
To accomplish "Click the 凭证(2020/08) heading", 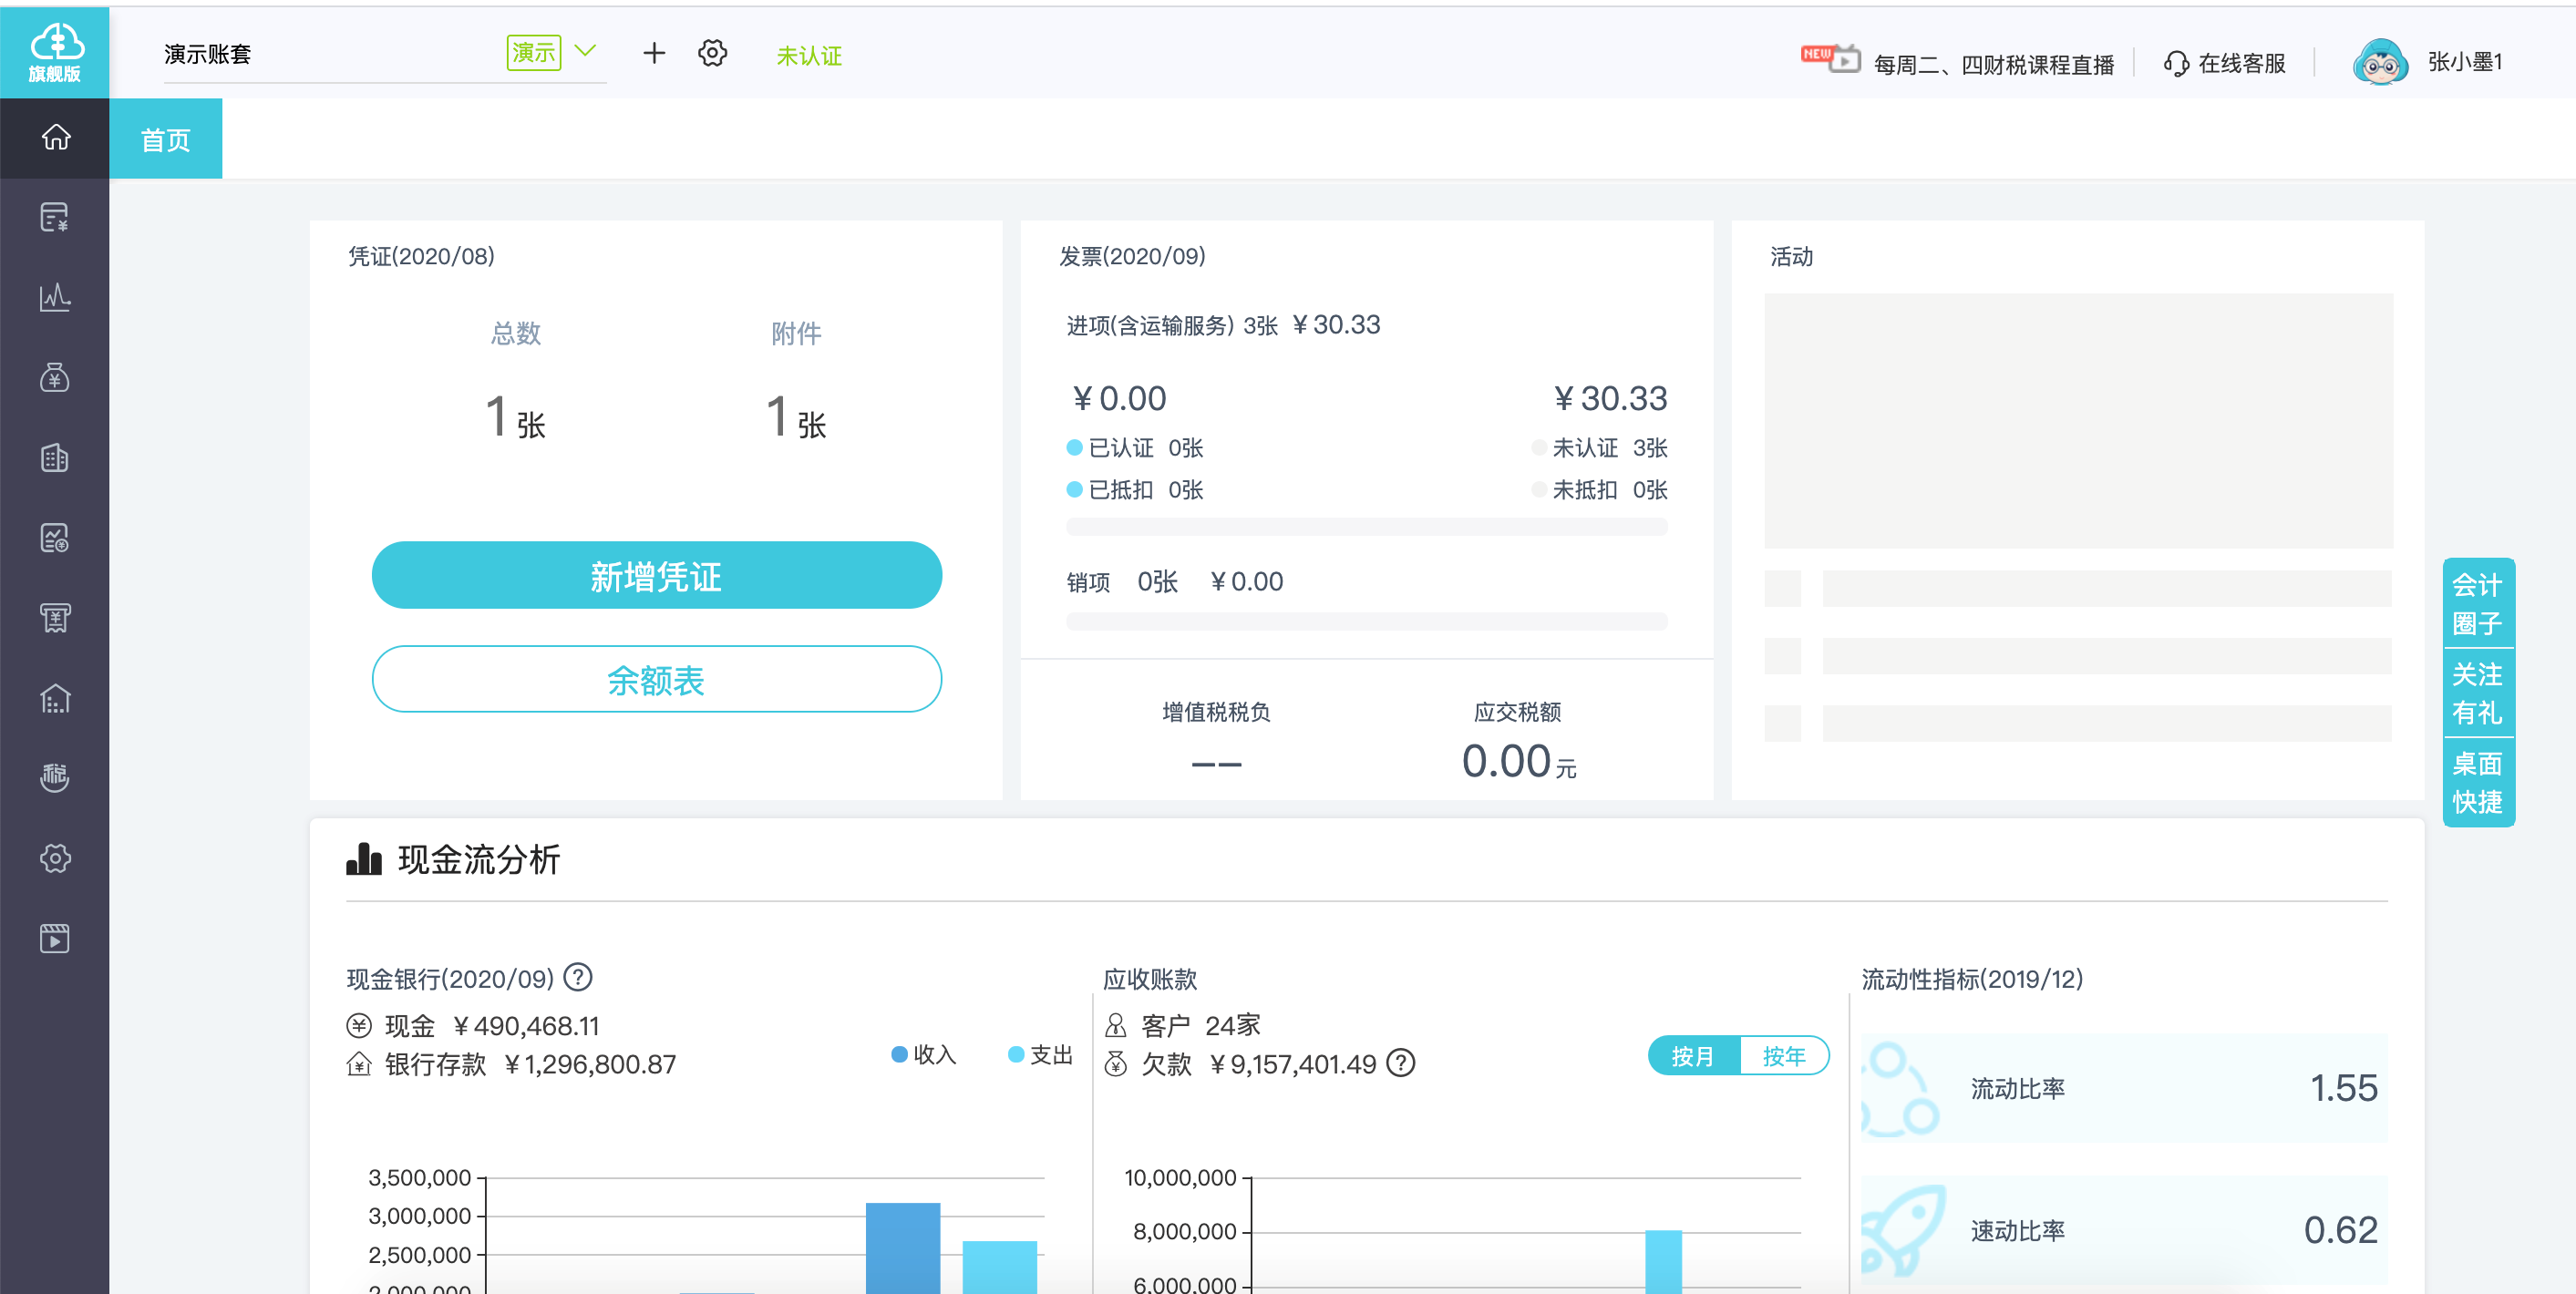I will pos(421,257).
